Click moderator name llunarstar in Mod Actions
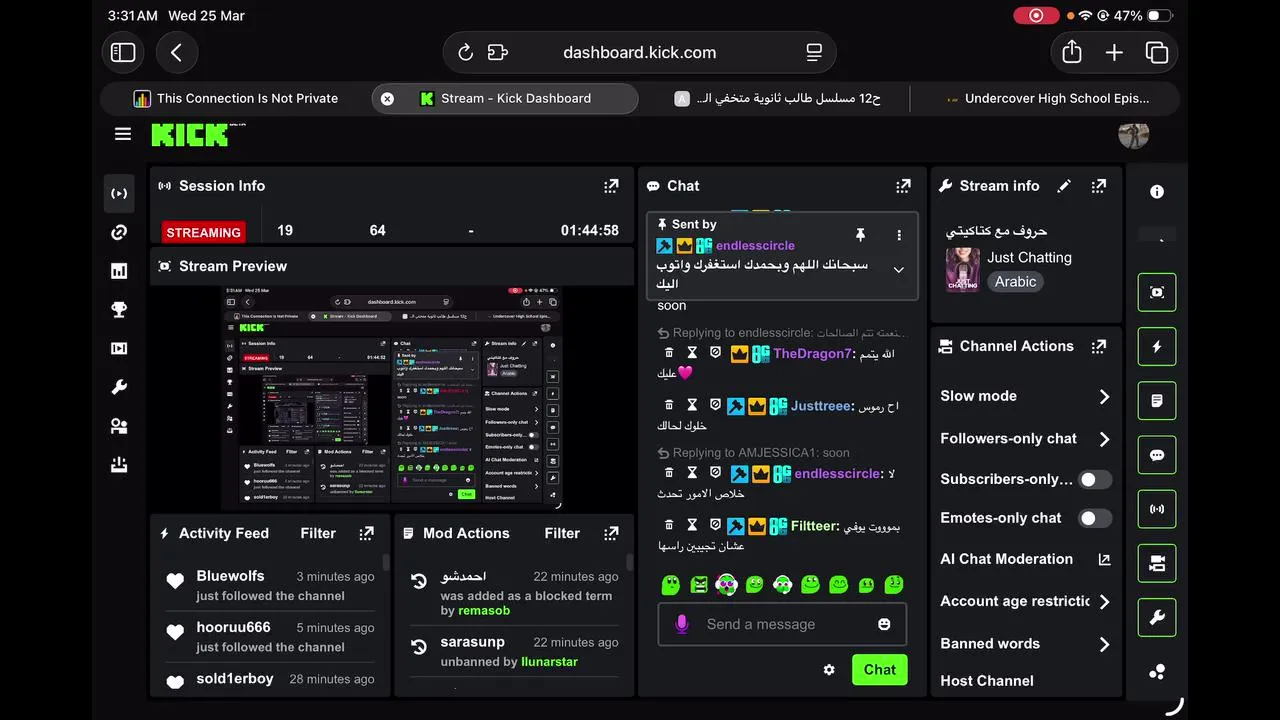 (549, 661)
